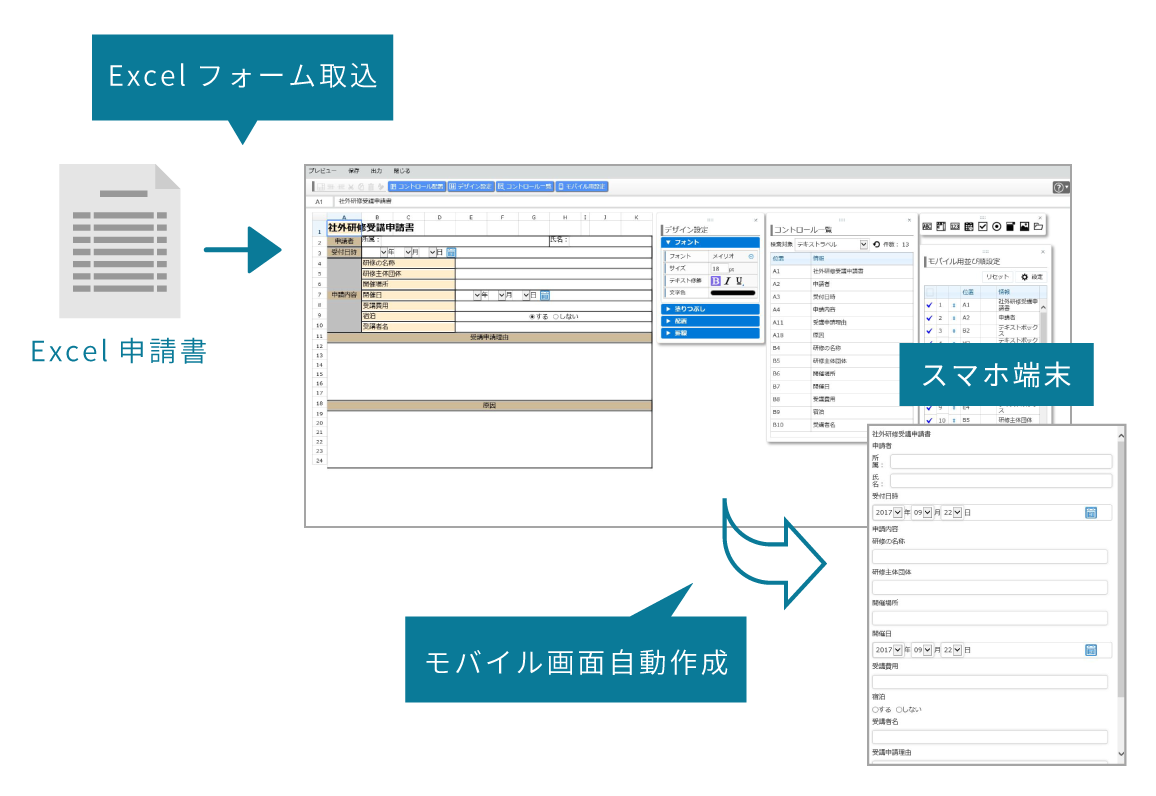The height and width of the screenshot is (796, 1156).
Task: Select the text box control icon
Action: pos(941,227)
